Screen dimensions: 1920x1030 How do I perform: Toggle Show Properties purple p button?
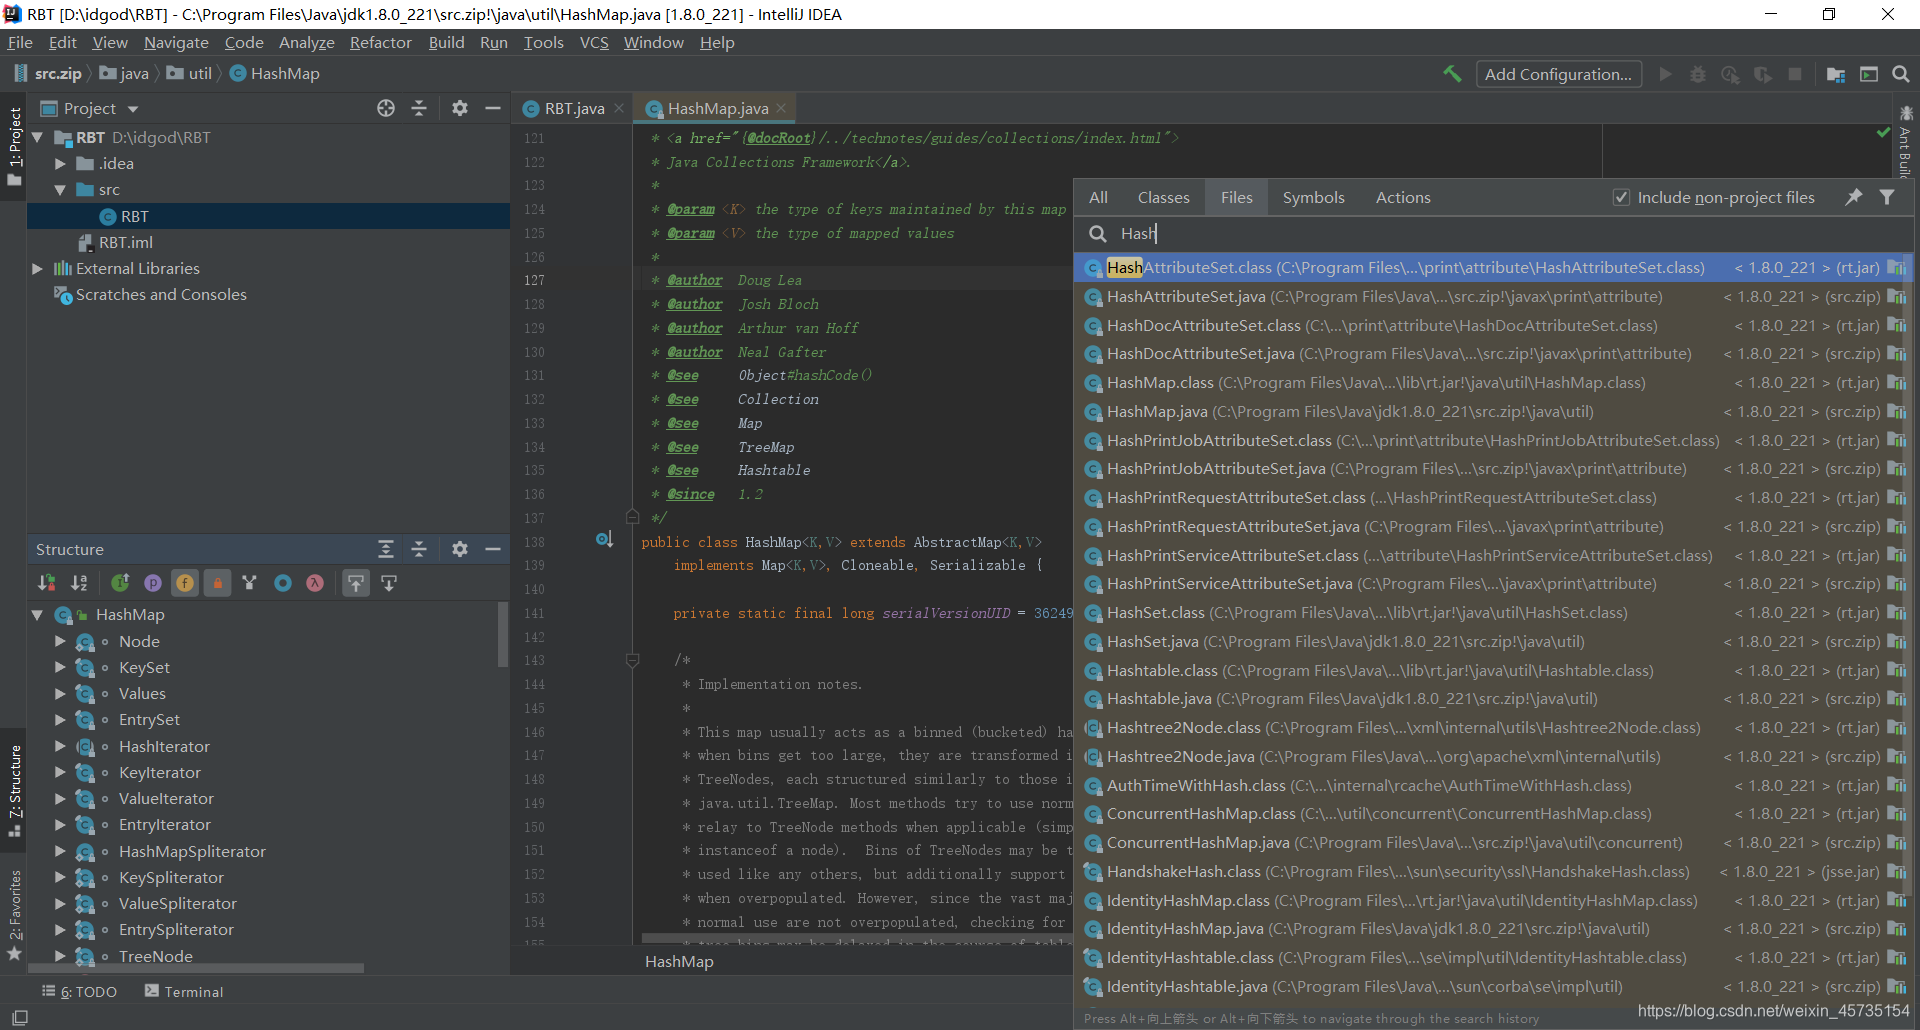tap(153, 583)
